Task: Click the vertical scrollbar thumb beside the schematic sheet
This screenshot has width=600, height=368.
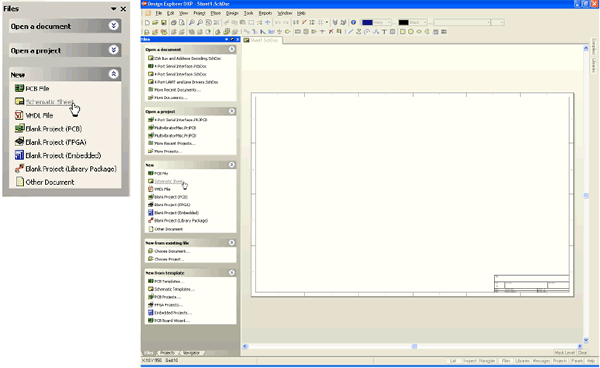Action: point(586,196)
